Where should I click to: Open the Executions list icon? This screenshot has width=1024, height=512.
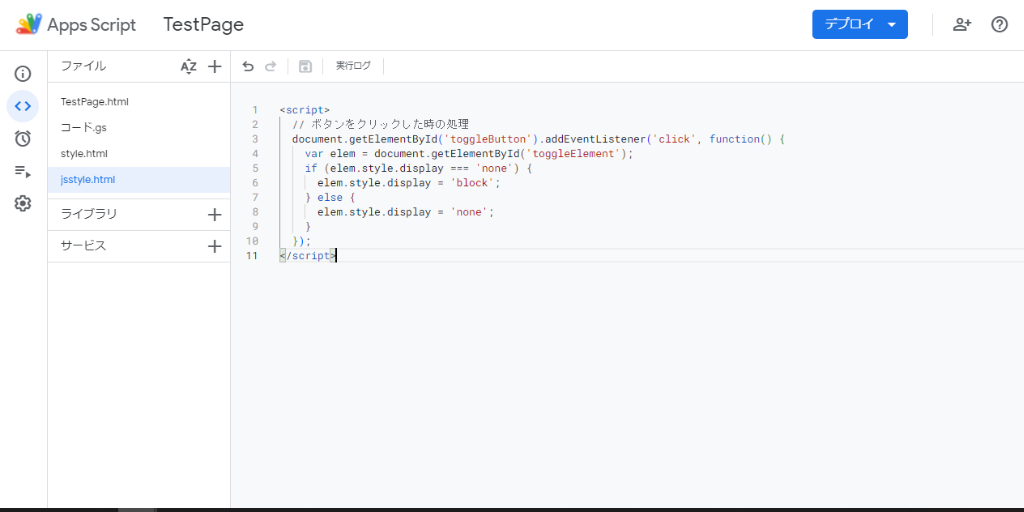coord(22,172)
